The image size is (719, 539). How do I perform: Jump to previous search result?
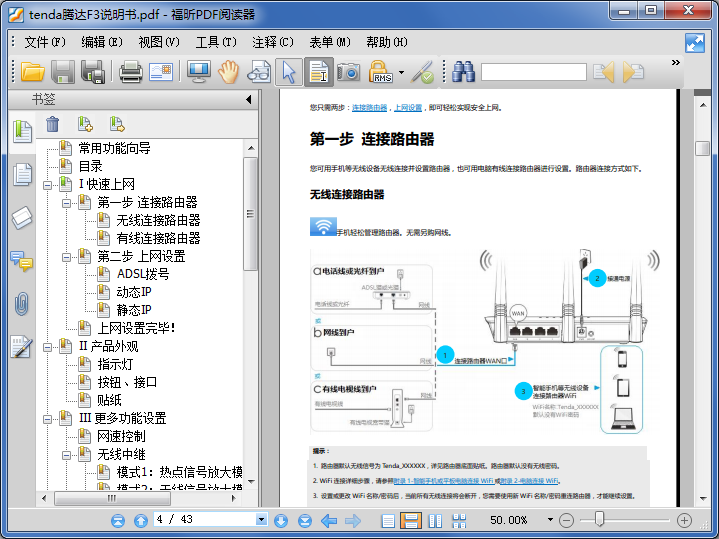click(604, 72)
